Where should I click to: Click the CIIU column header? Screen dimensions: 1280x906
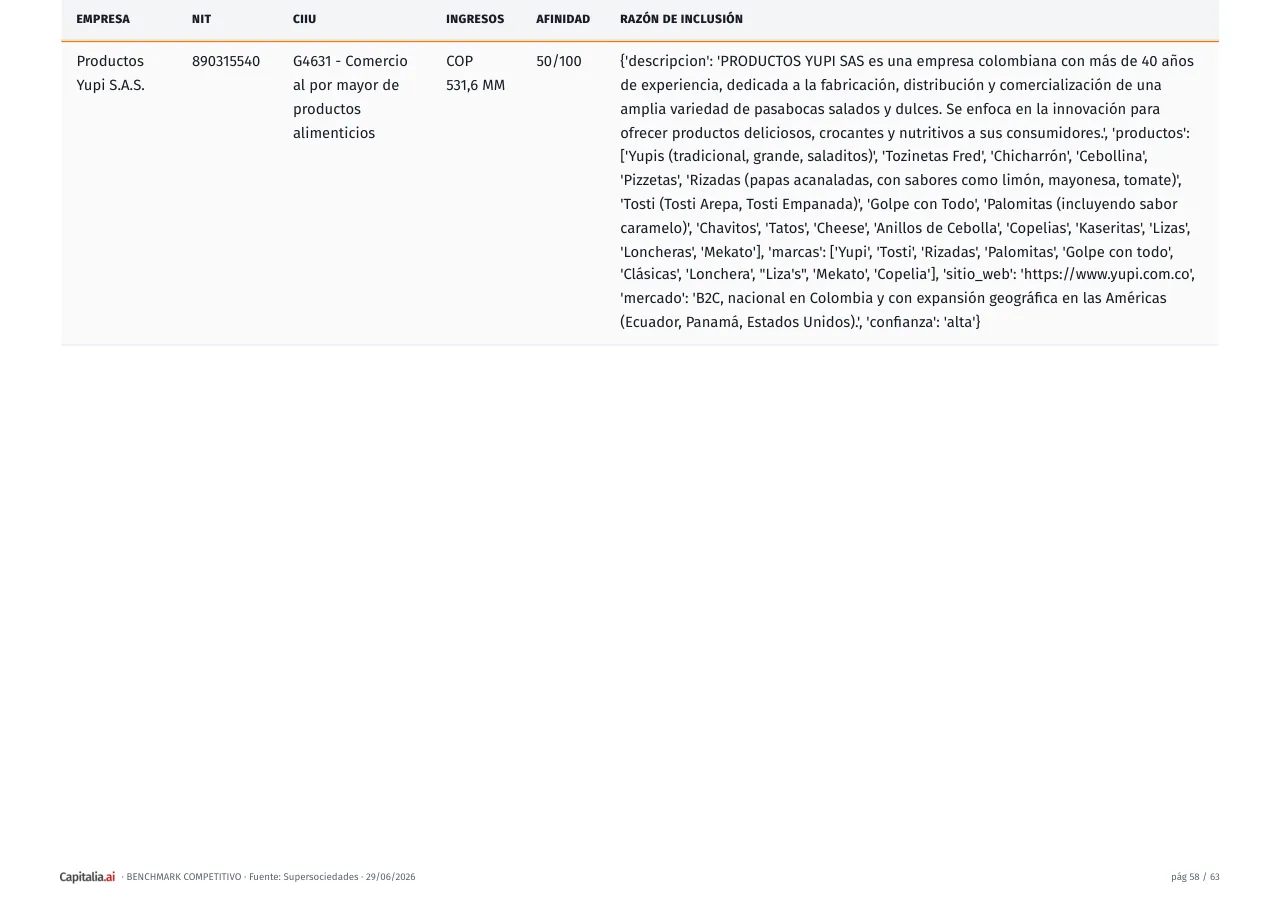coord(304,19)
